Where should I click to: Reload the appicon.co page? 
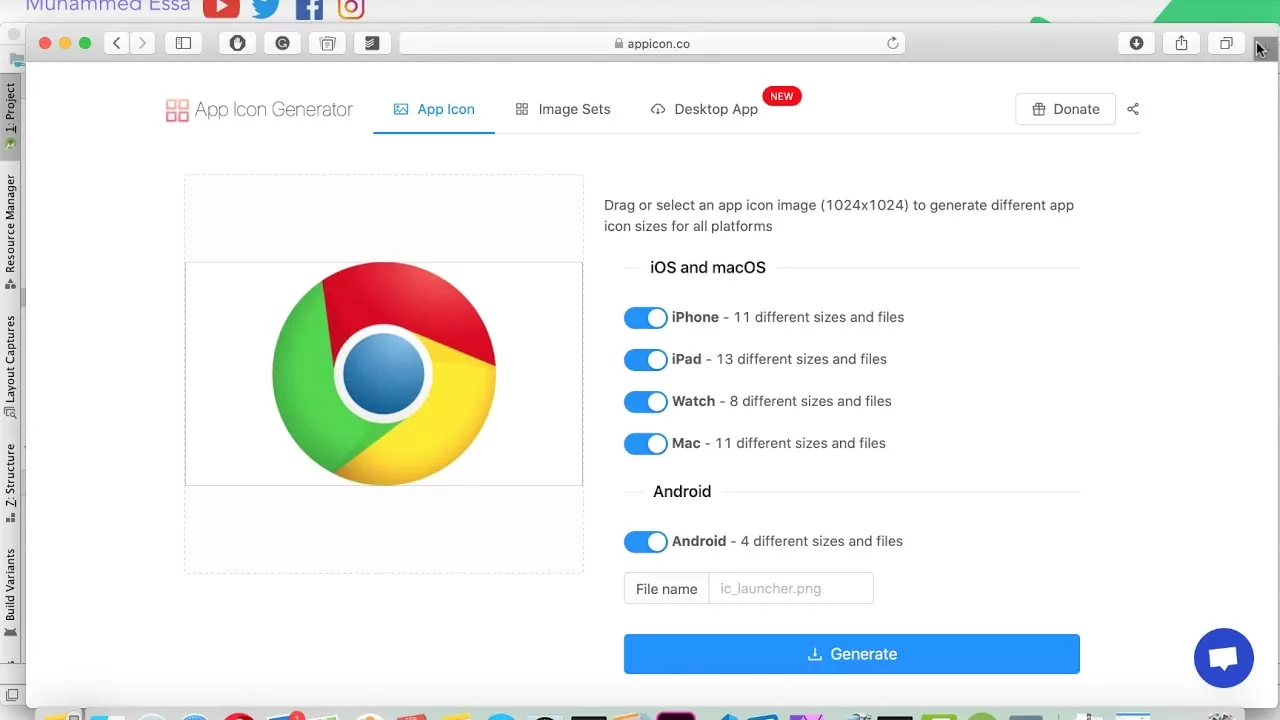pyautogui.click(x=893, y=43)
